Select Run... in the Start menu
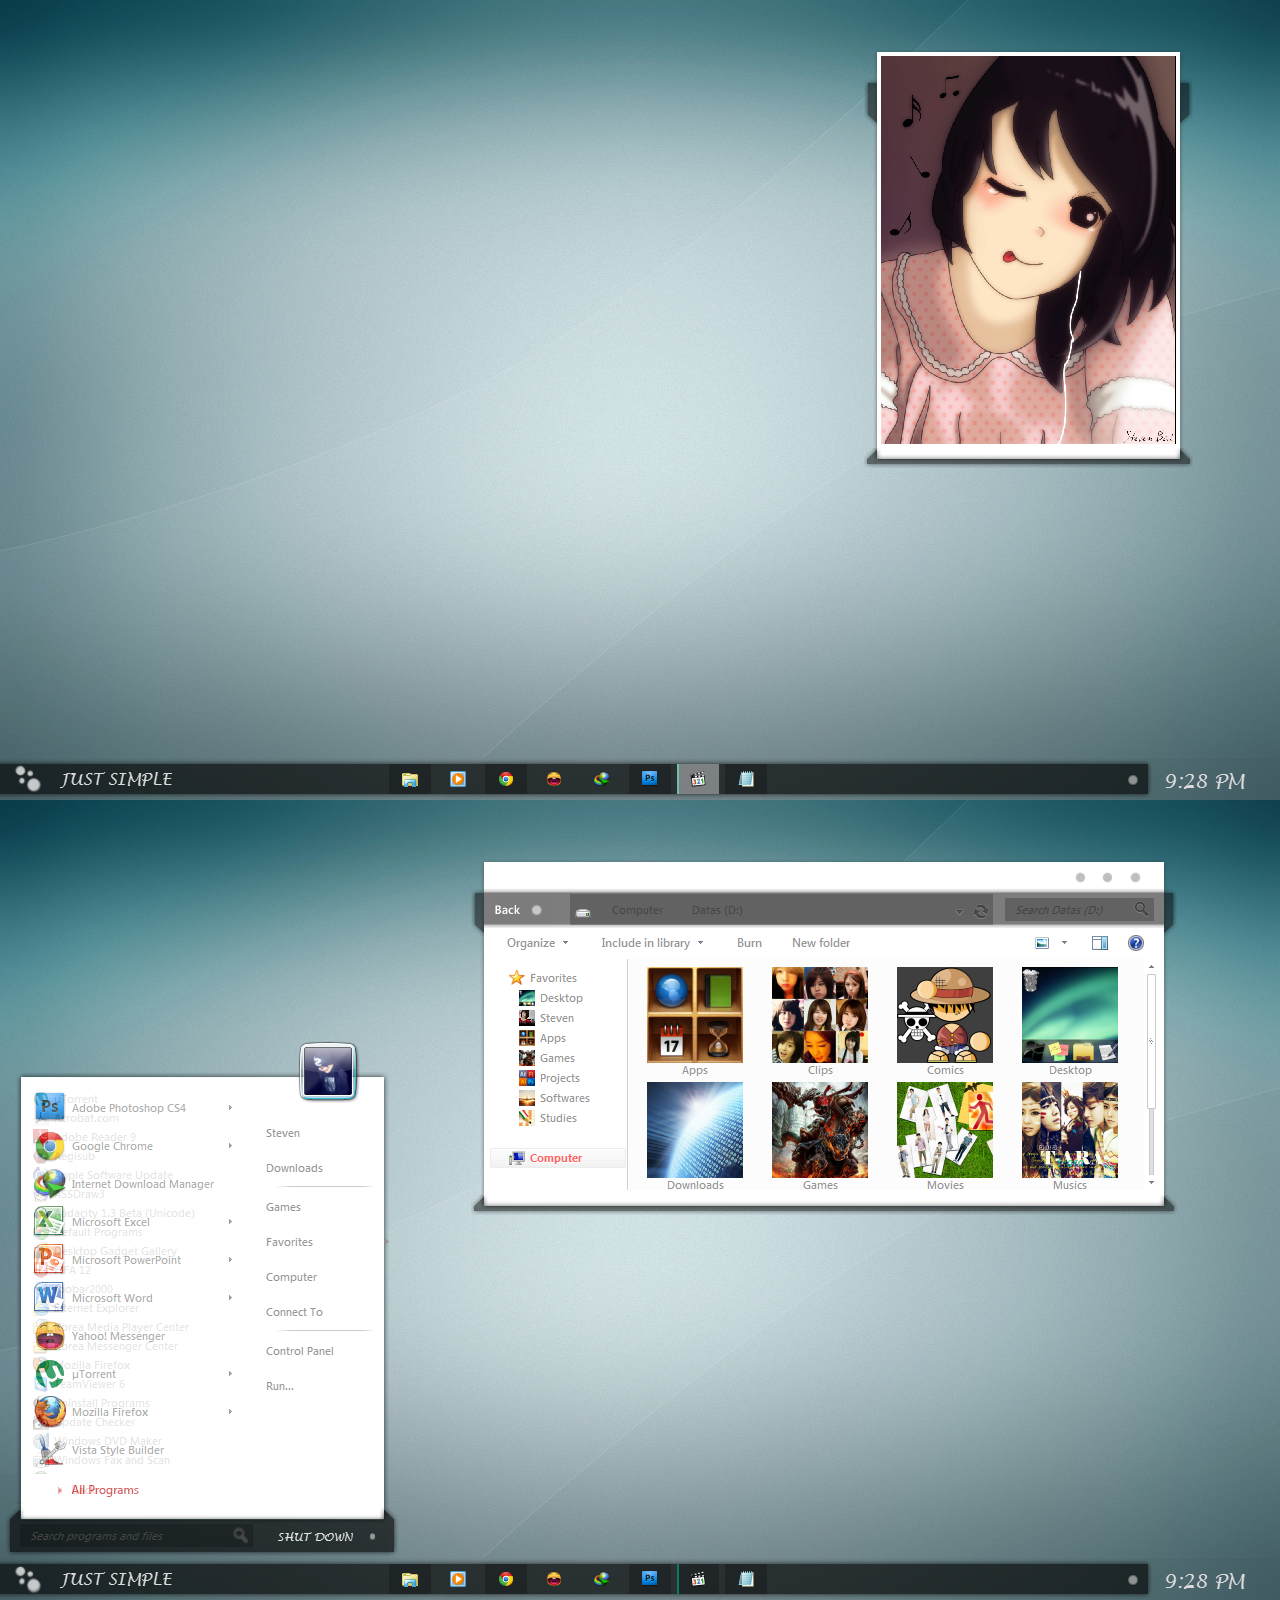1280x1600 pixels. pos(280,1386)
